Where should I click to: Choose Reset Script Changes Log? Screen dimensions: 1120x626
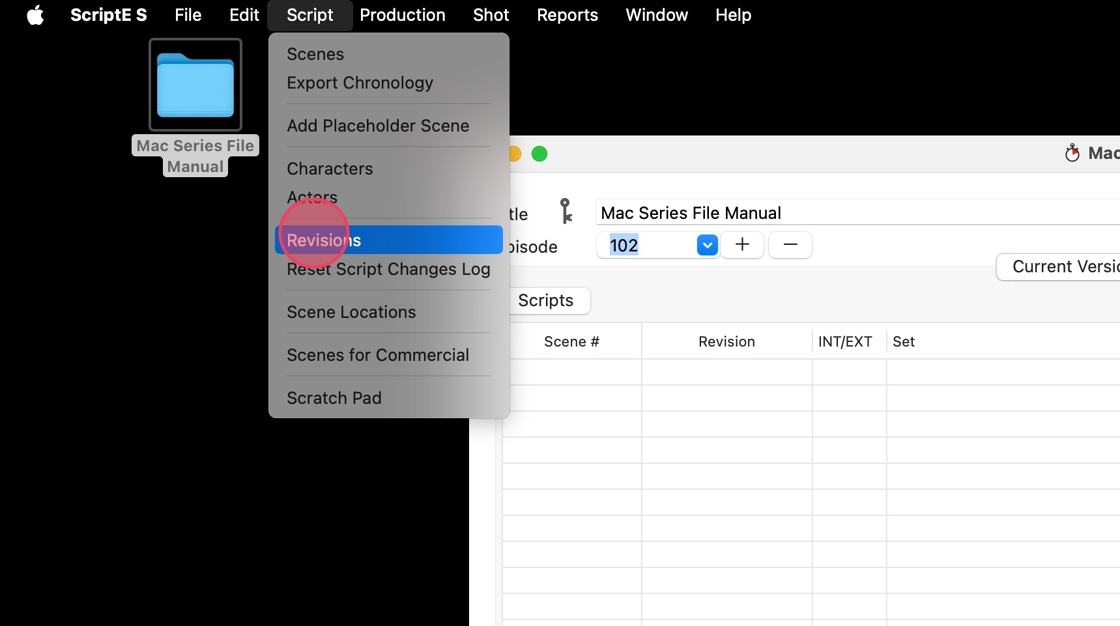[389, 269]
